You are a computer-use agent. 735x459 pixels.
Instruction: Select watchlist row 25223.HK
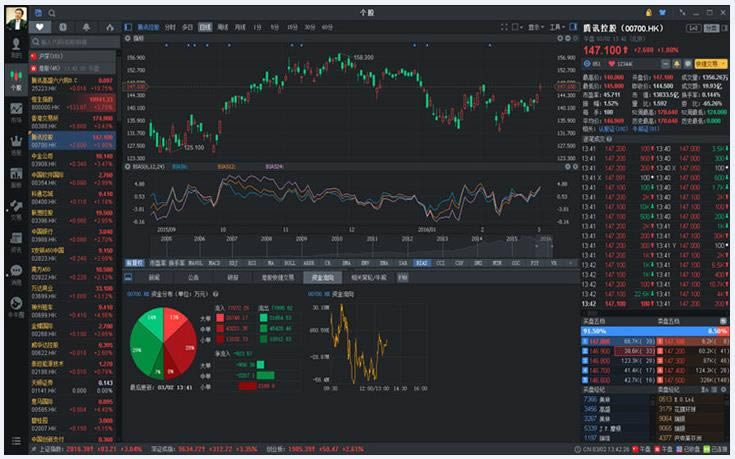(73, 84)
